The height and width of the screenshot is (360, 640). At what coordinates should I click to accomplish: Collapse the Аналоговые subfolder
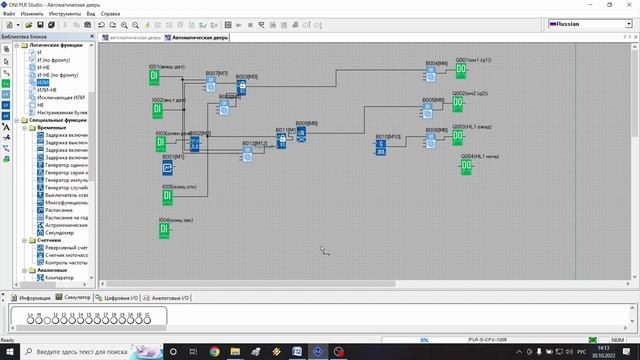pyautogui.click(x=24, y=270)
